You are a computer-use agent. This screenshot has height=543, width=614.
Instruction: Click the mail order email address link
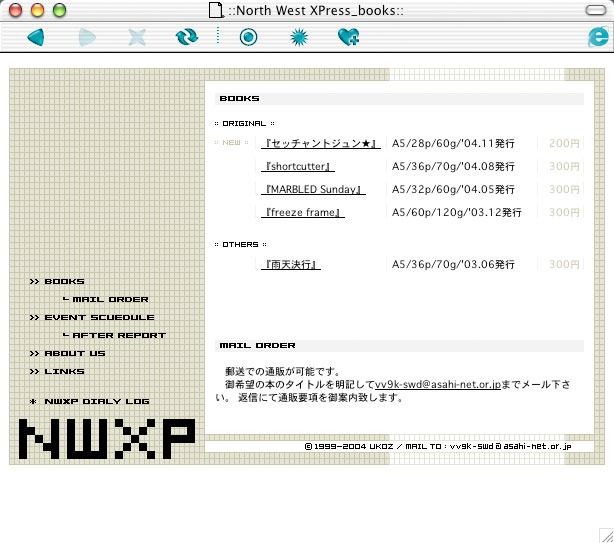tap(437, 384)
